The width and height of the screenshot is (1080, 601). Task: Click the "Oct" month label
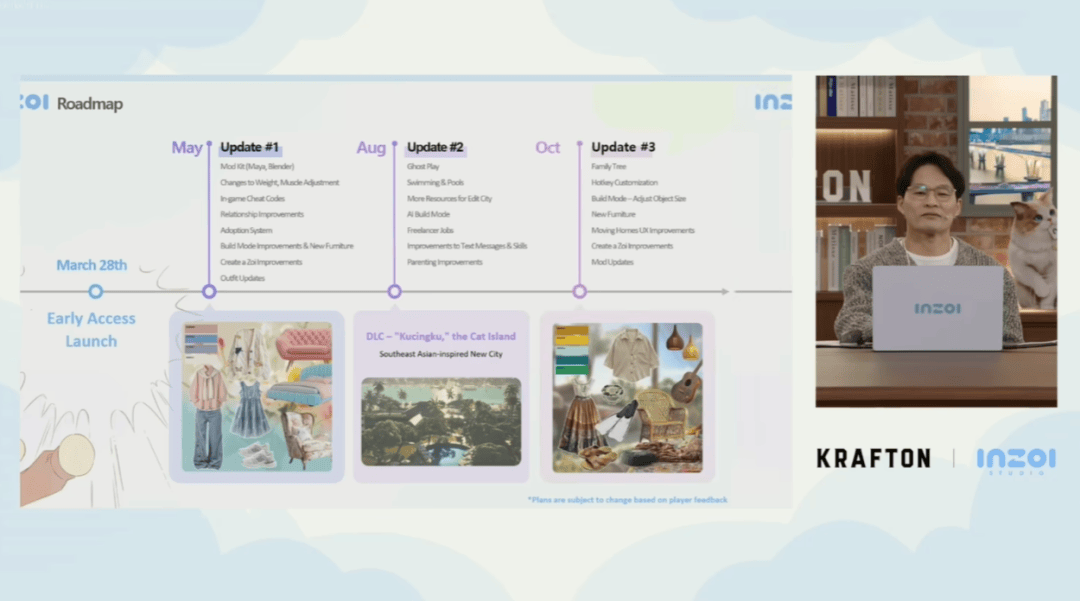pos(548,147)
